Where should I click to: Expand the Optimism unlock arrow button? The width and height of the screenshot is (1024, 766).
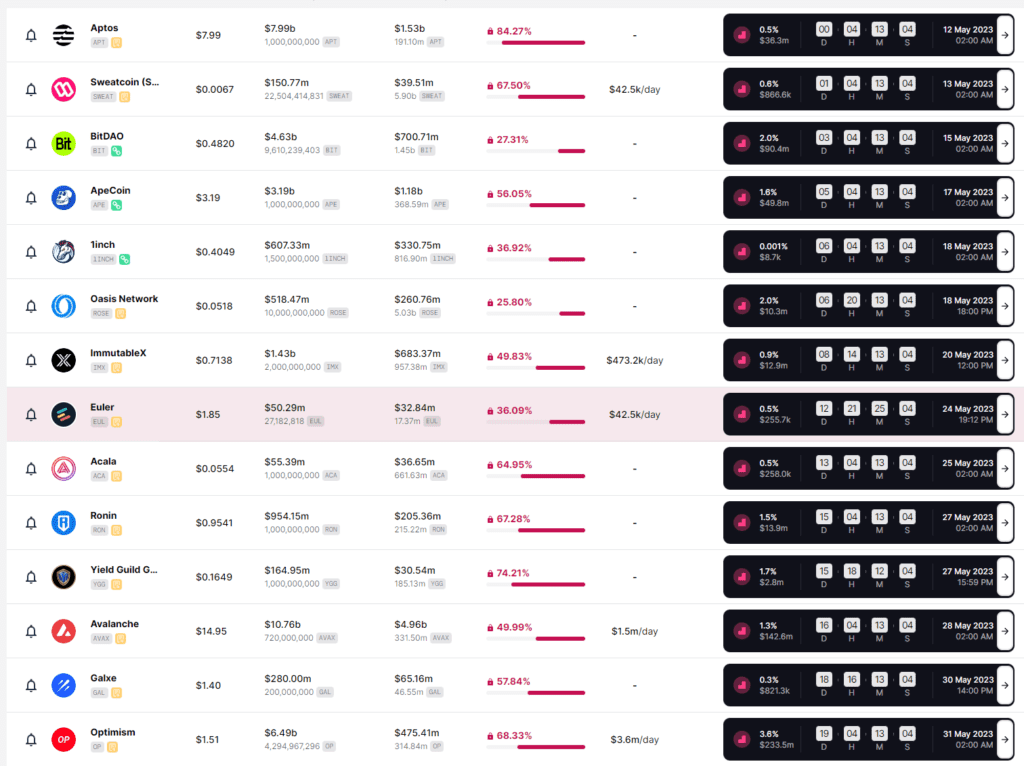click(1005, 739)
